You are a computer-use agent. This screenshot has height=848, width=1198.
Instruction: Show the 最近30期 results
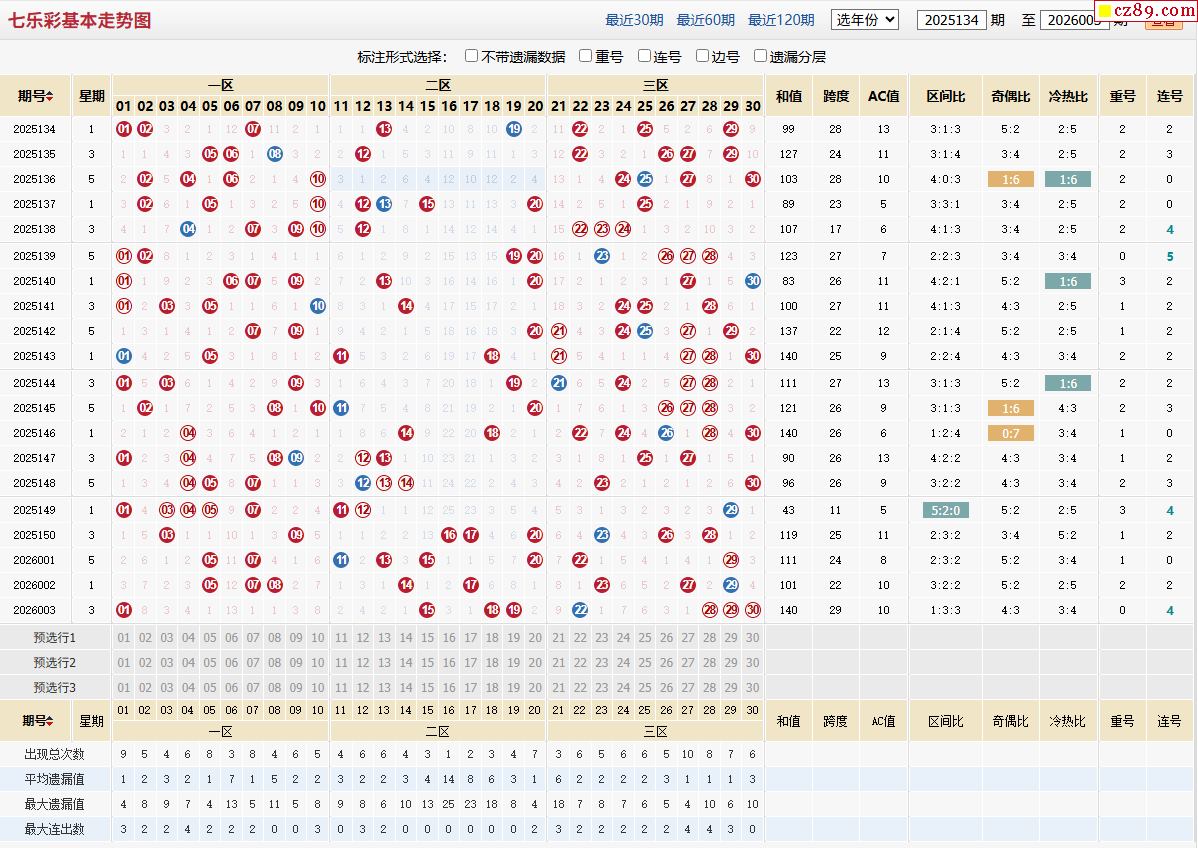pyautogui.click(x=634, y=20)
